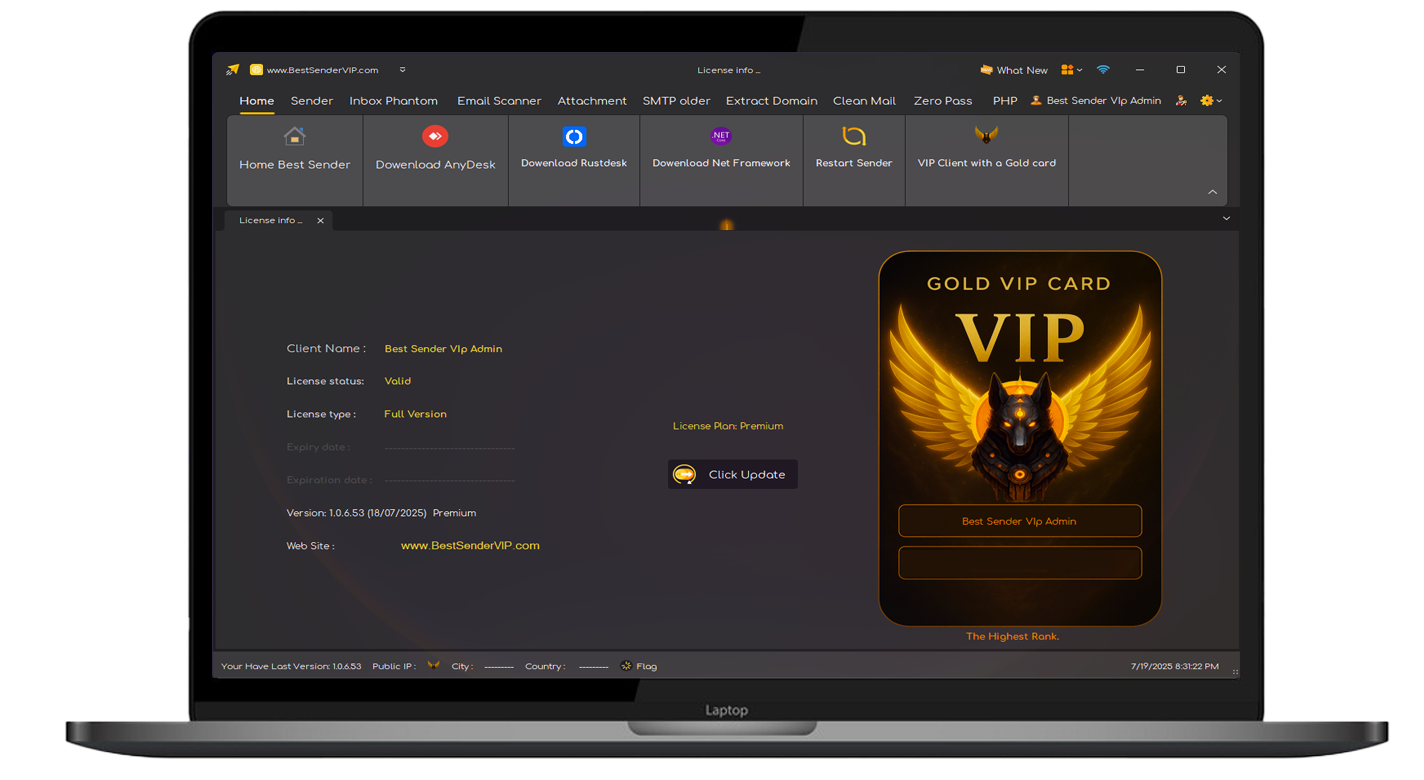Click the Flag icon in status bar
The height and width of the screenshot is (780, 1424).
click(x=627, y=666)
